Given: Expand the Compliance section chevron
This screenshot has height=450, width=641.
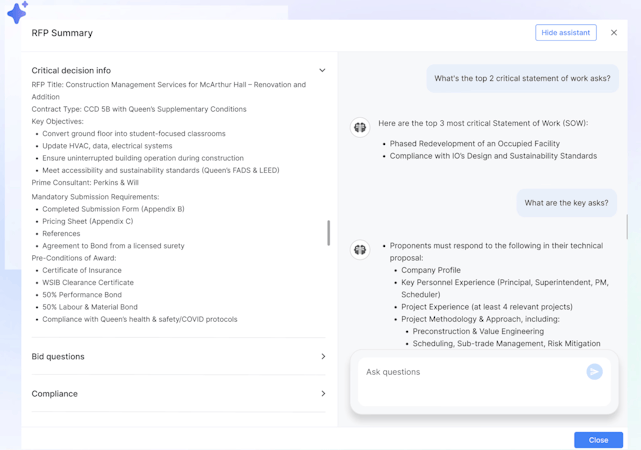Looking at the screenshot, I should pos(323,394).
